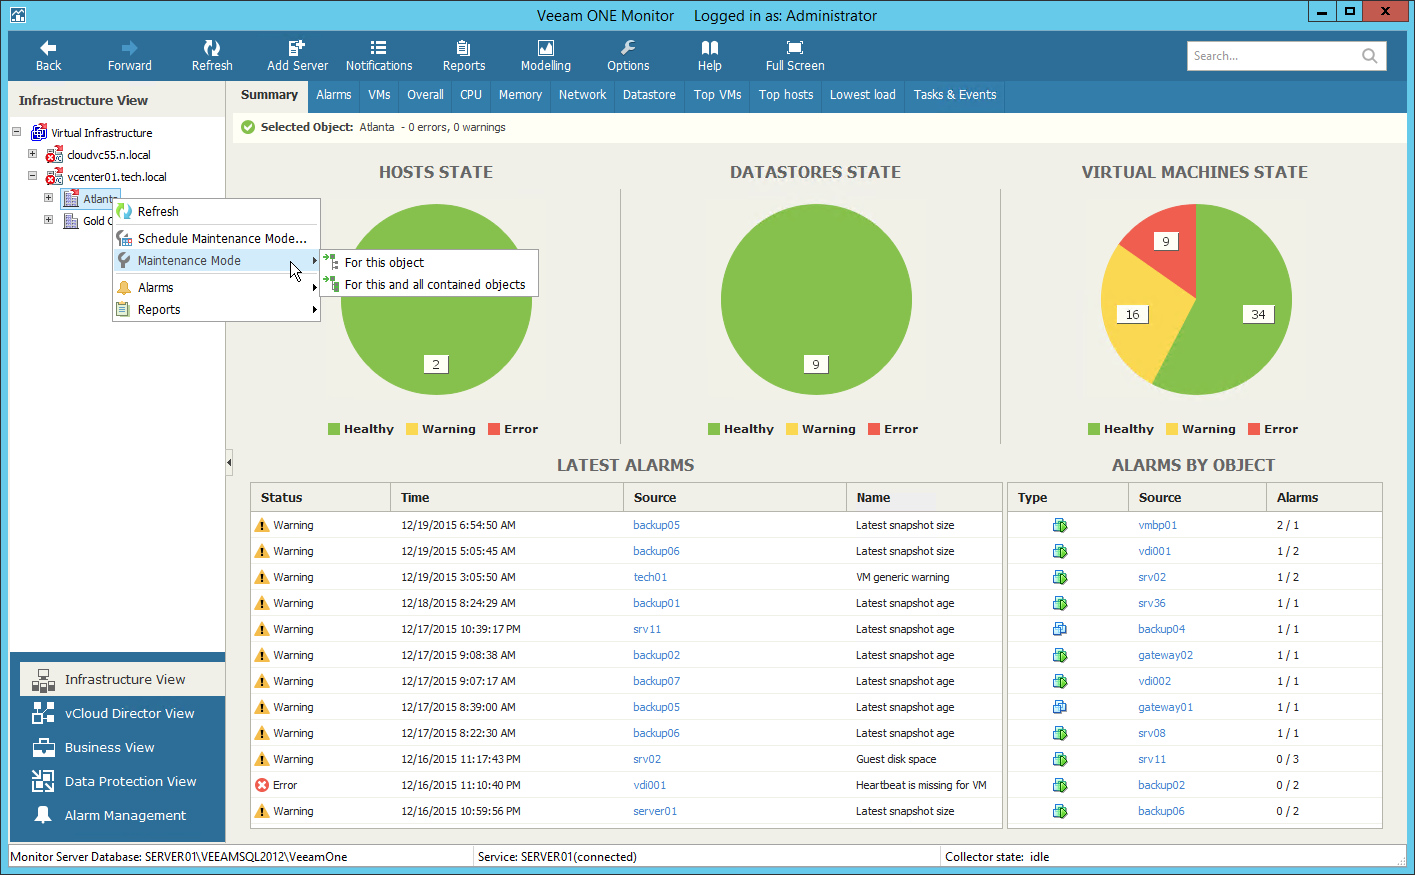Expand the Atlanta tree node
The image size is (1415, 875).
click(48, 198)
